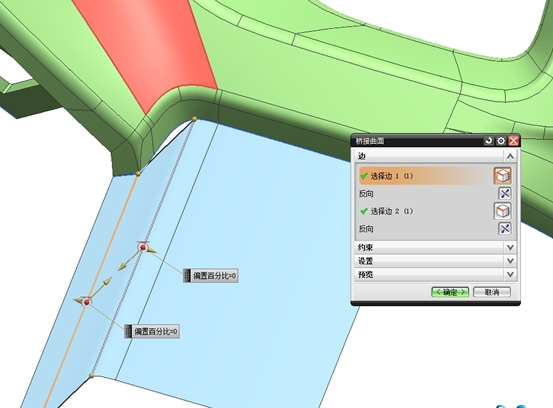Screen dimensions: 553x408
Task: Expand the 约束 section
Action: [436, 248]
